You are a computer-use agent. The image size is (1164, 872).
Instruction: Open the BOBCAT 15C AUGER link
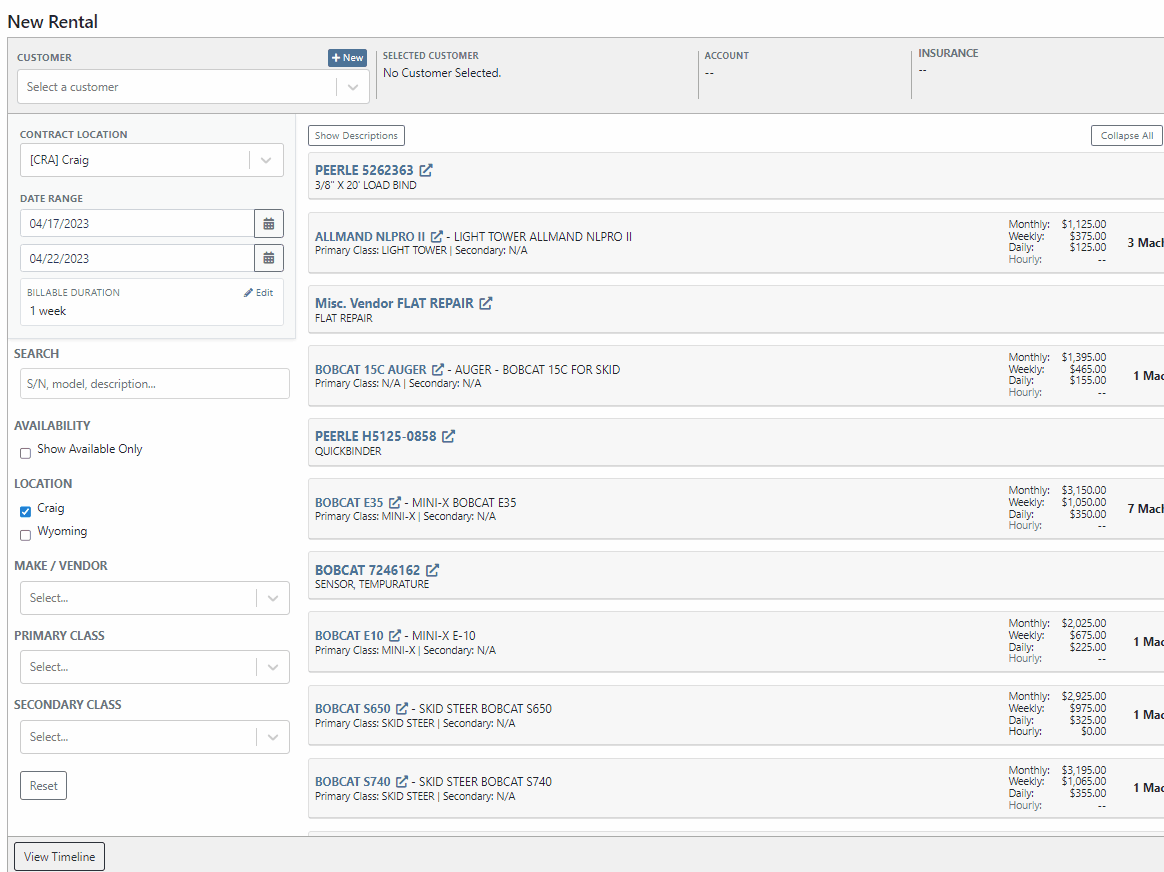[x=370, y=369]
